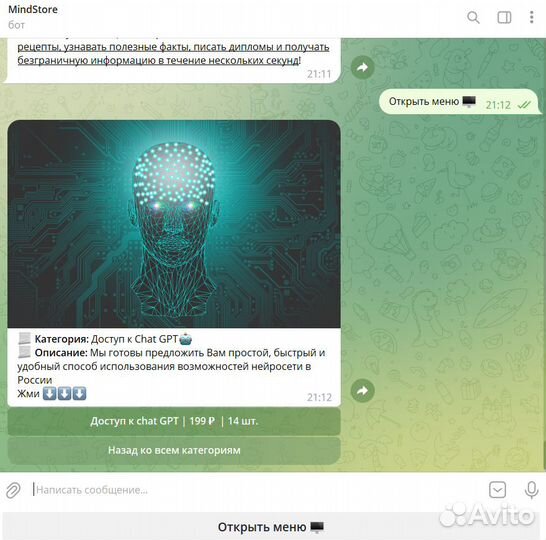Click the paperclip attach file icon
Image resolution: width=546 pixels, height=540 pixels.
[x=13, y=490]
